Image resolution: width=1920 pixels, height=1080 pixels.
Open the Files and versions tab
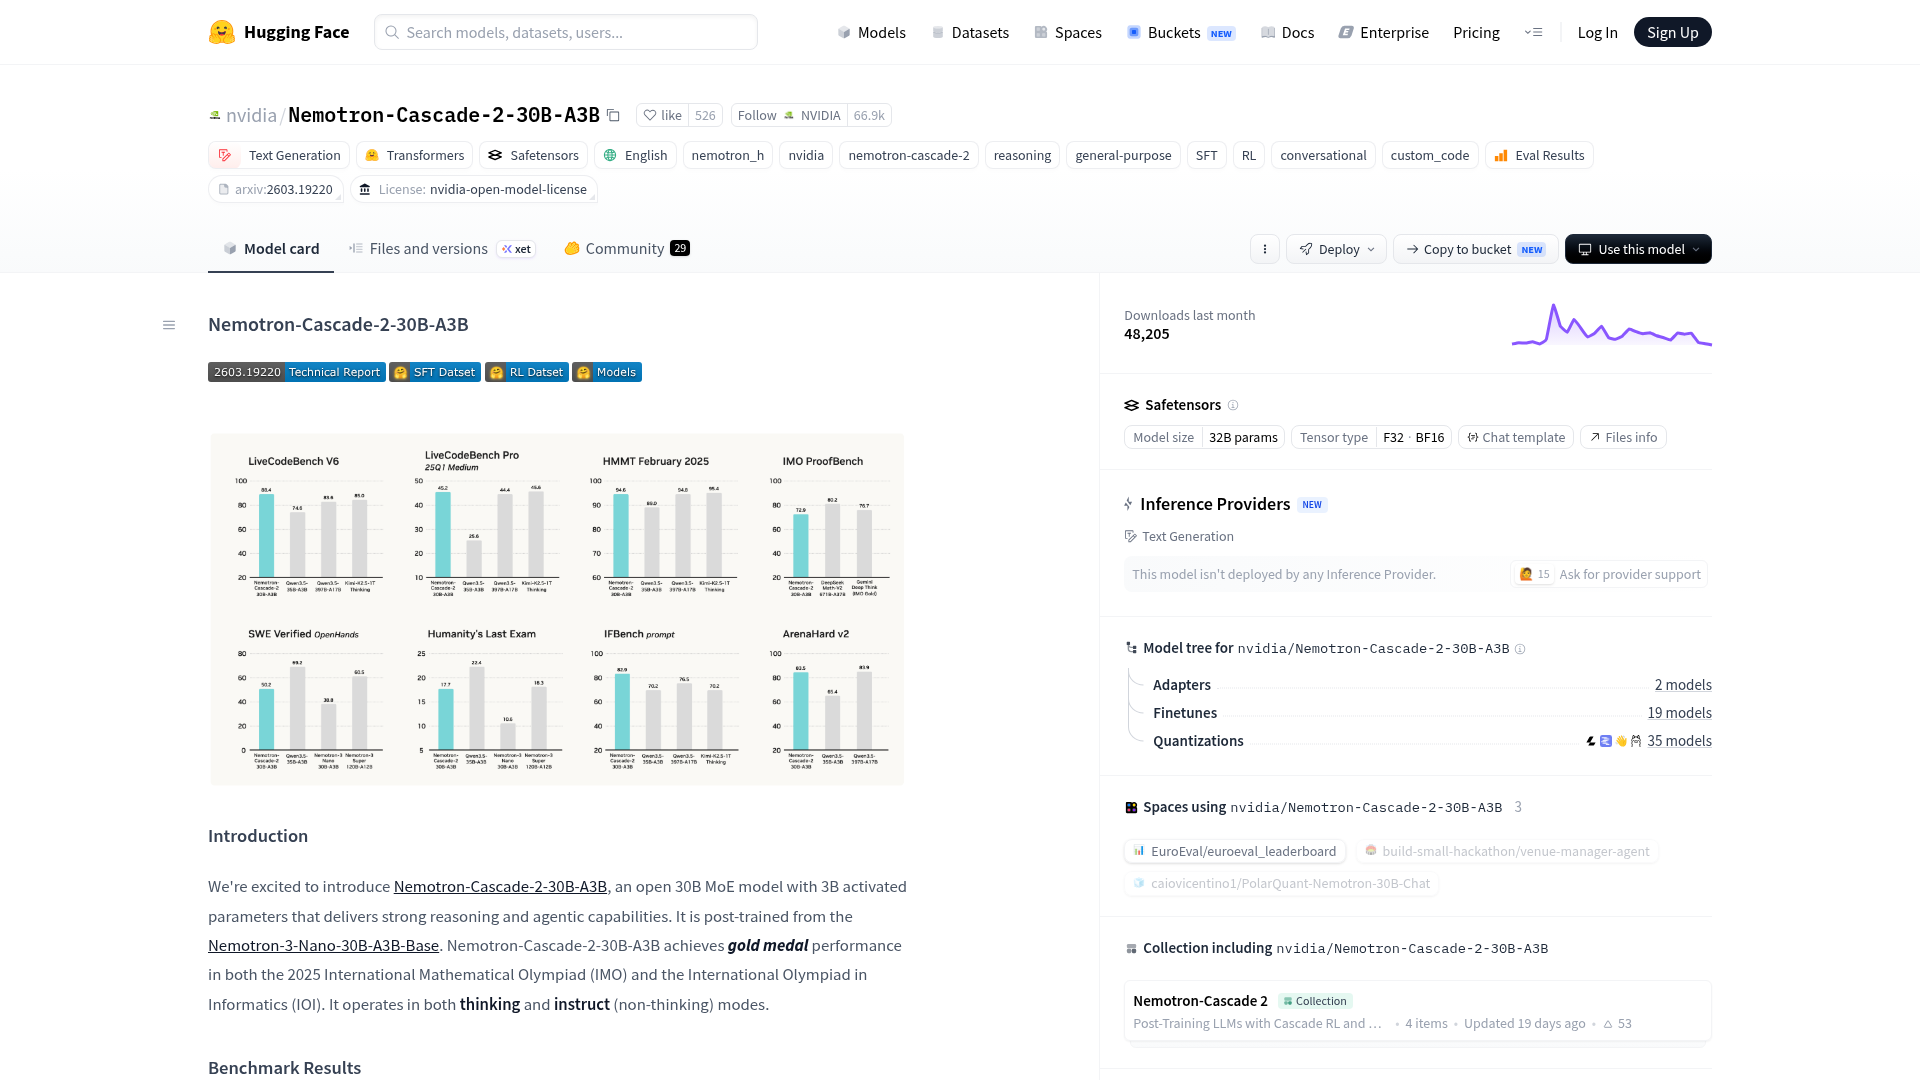tap(442, 249)
